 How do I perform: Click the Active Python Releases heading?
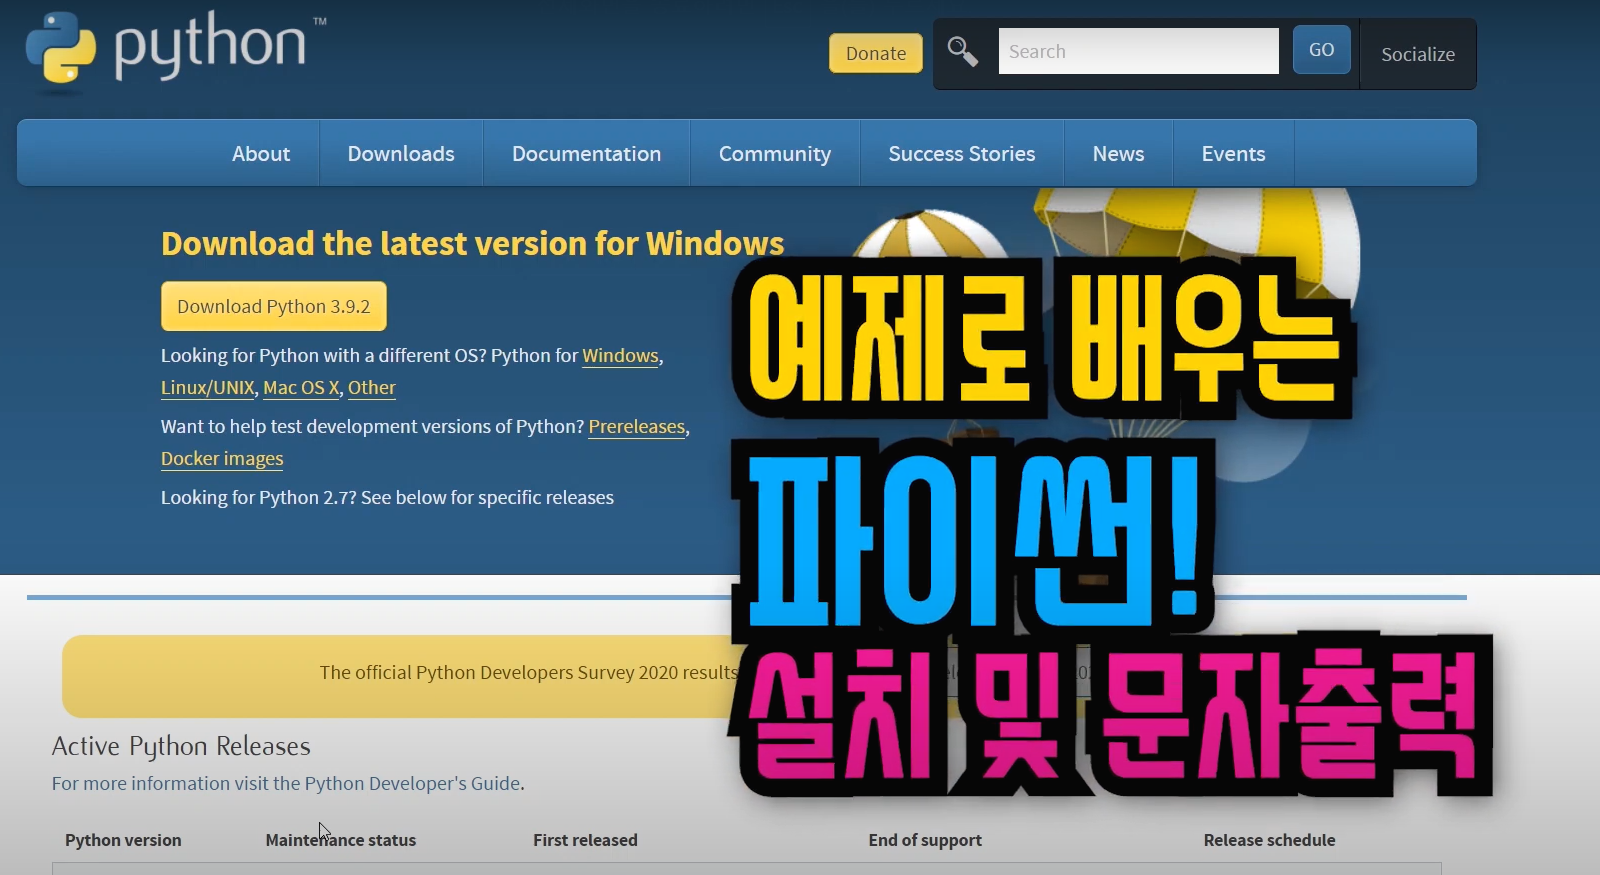[x=181, y=747]
